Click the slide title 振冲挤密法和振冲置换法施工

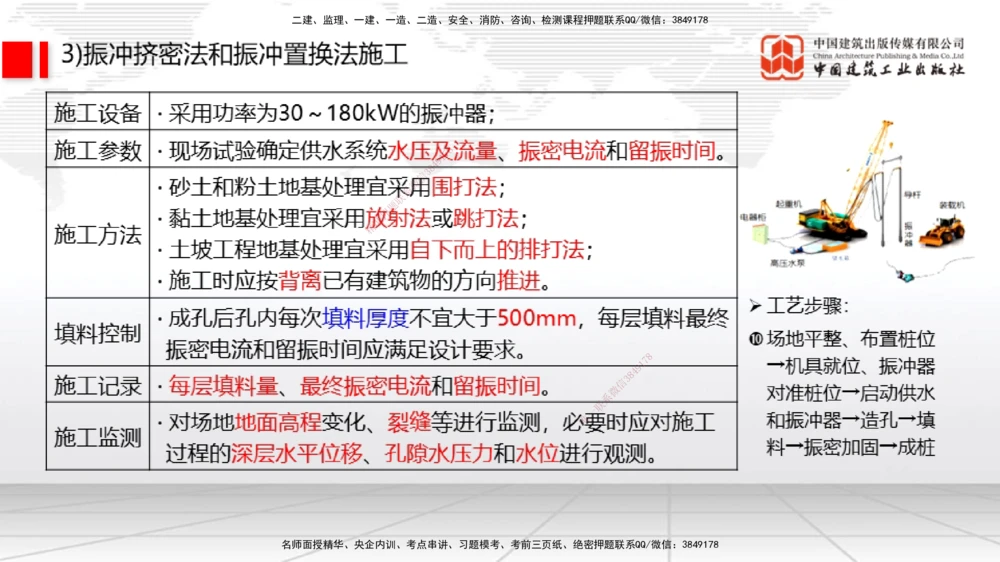(235, 55)
